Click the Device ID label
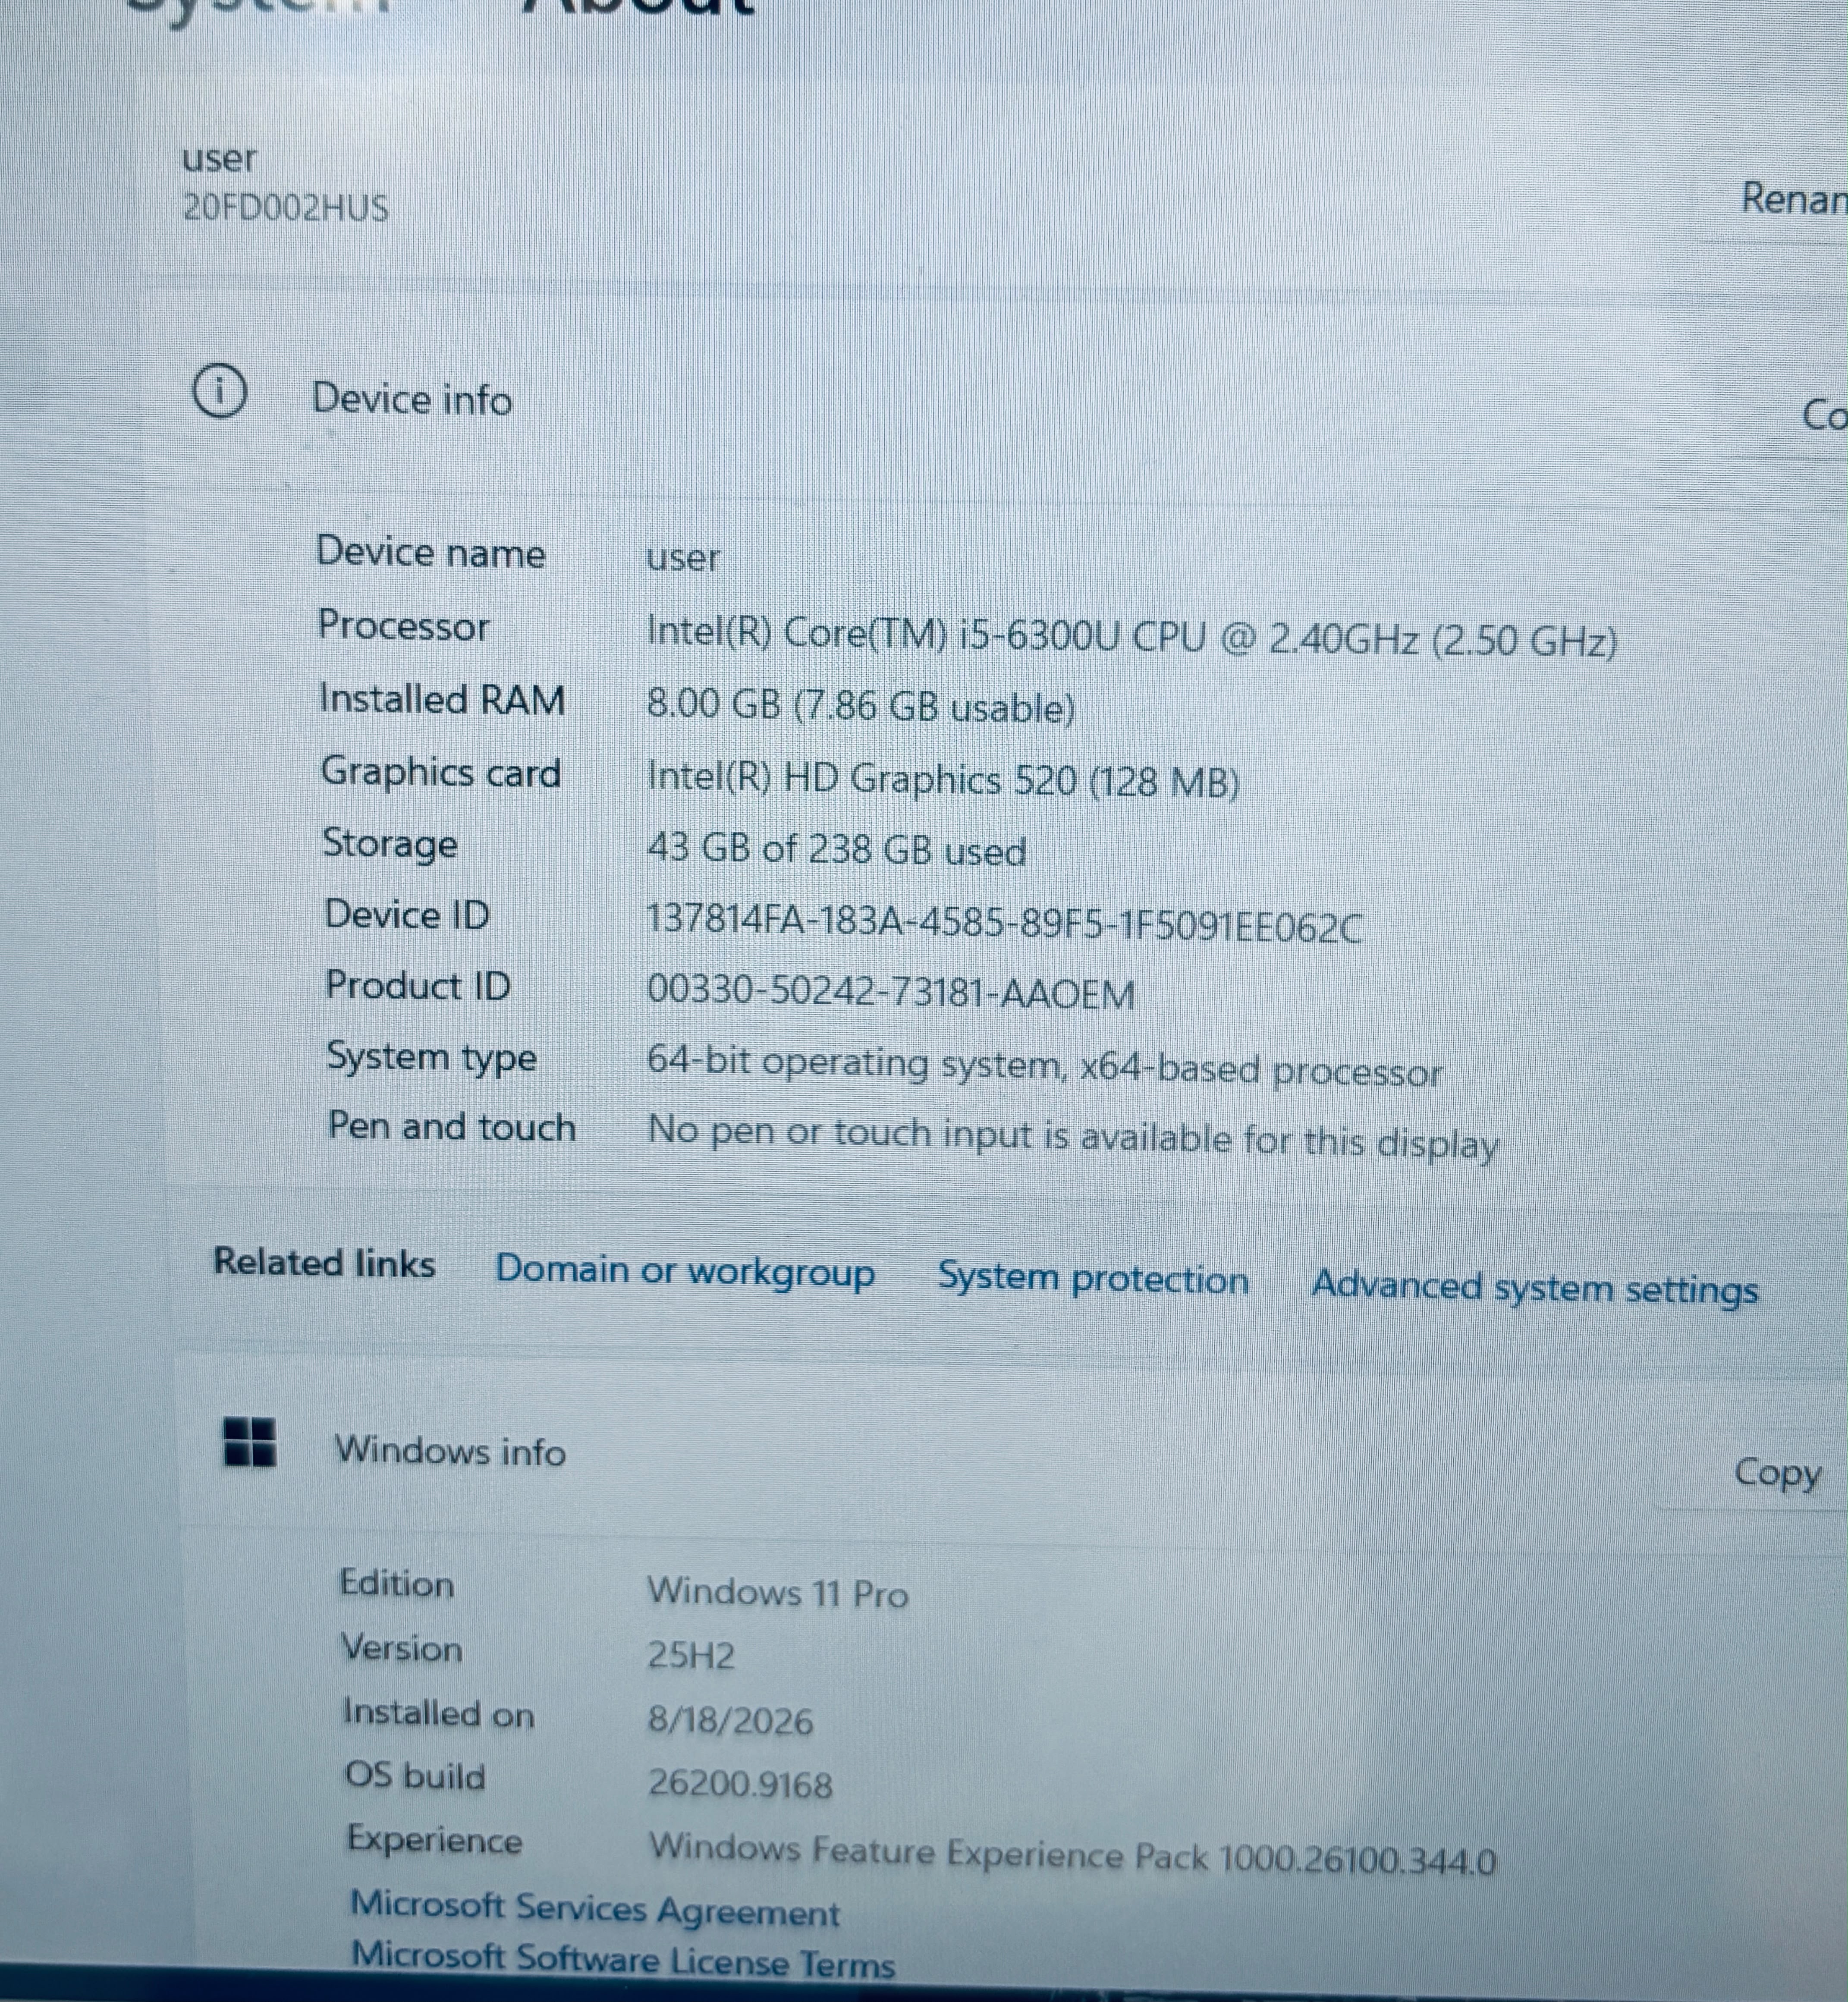Image resolution: width=1848 pixels, height=2002 pixels. 407,914
